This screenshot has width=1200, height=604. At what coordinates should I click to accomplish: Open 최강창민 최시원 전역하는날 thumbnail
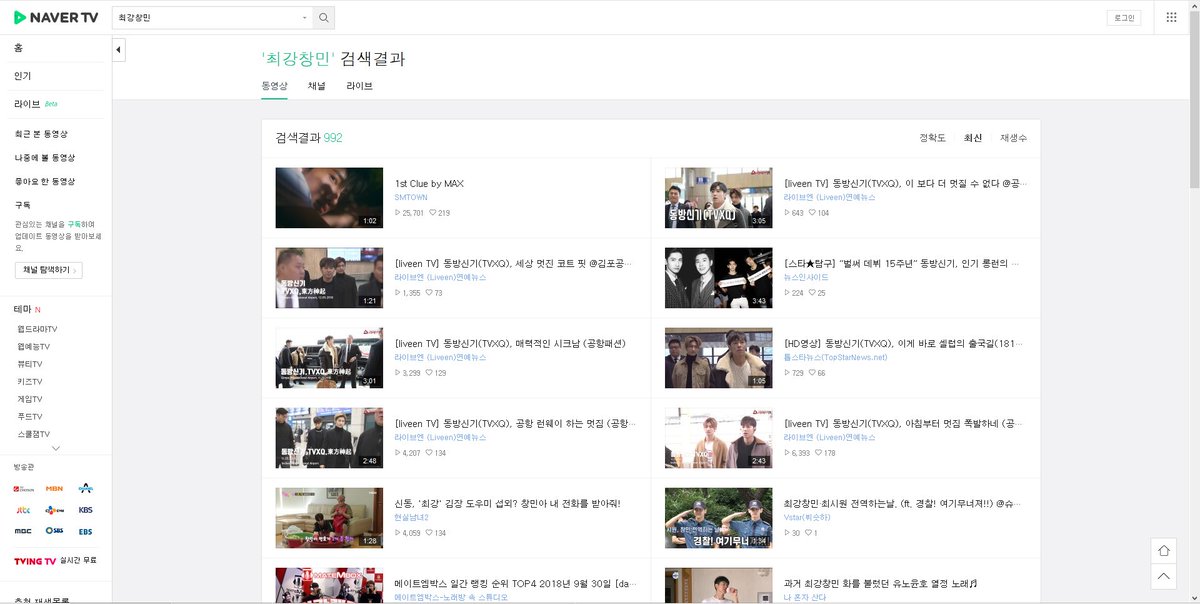pyautogui.click(x=719, y=518)
